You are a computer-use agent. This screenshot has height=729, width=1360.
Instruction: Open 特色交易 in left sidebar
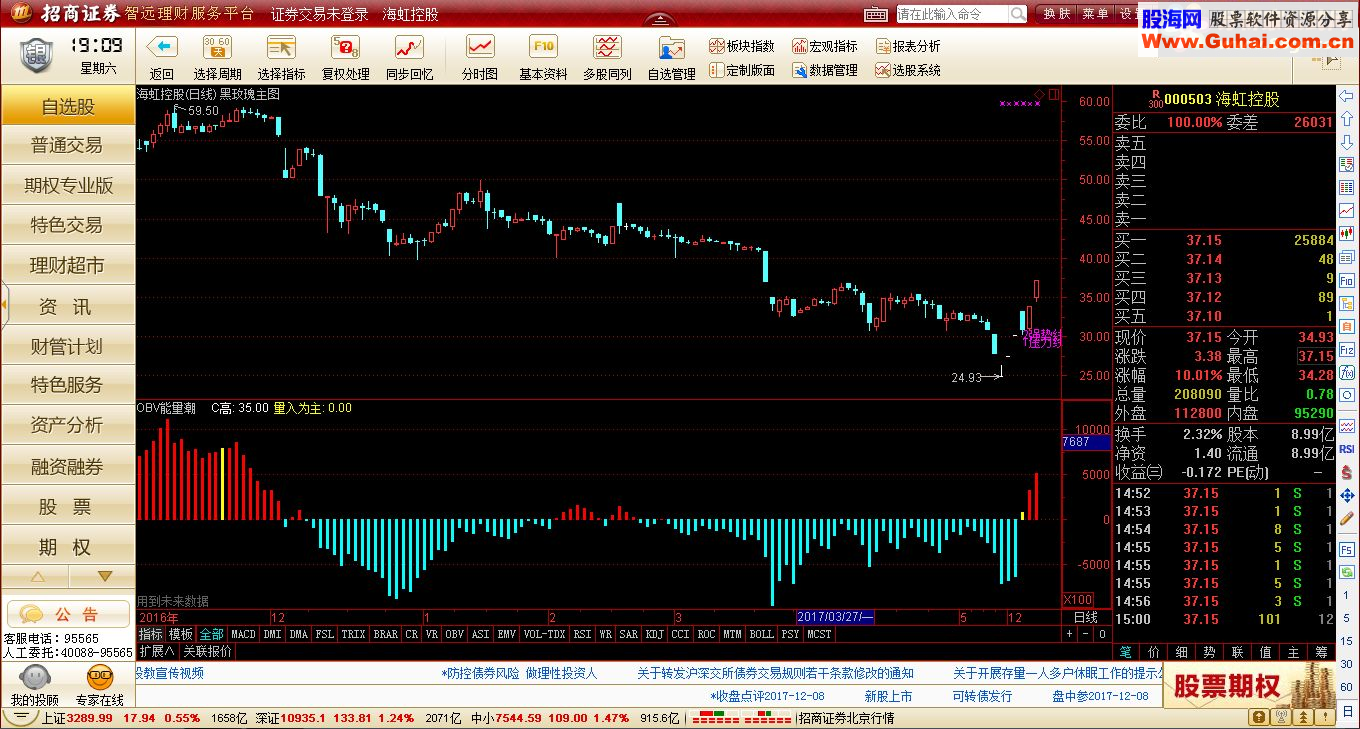coord(68,225)
